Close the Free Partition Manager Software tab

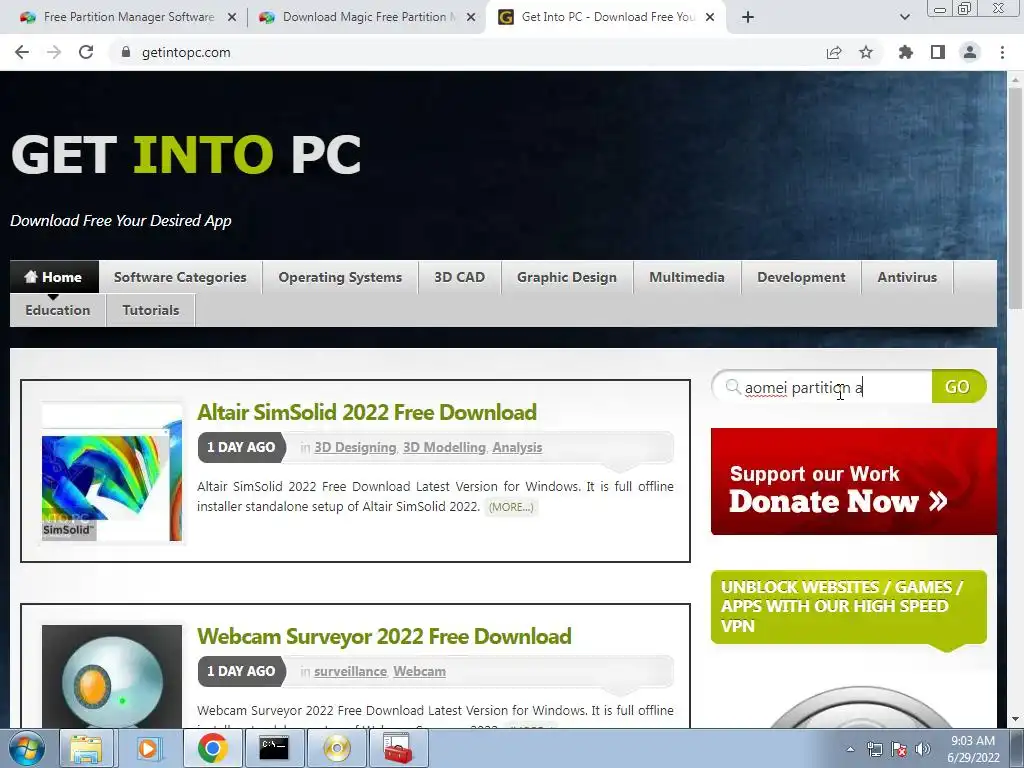coord(232,17)
